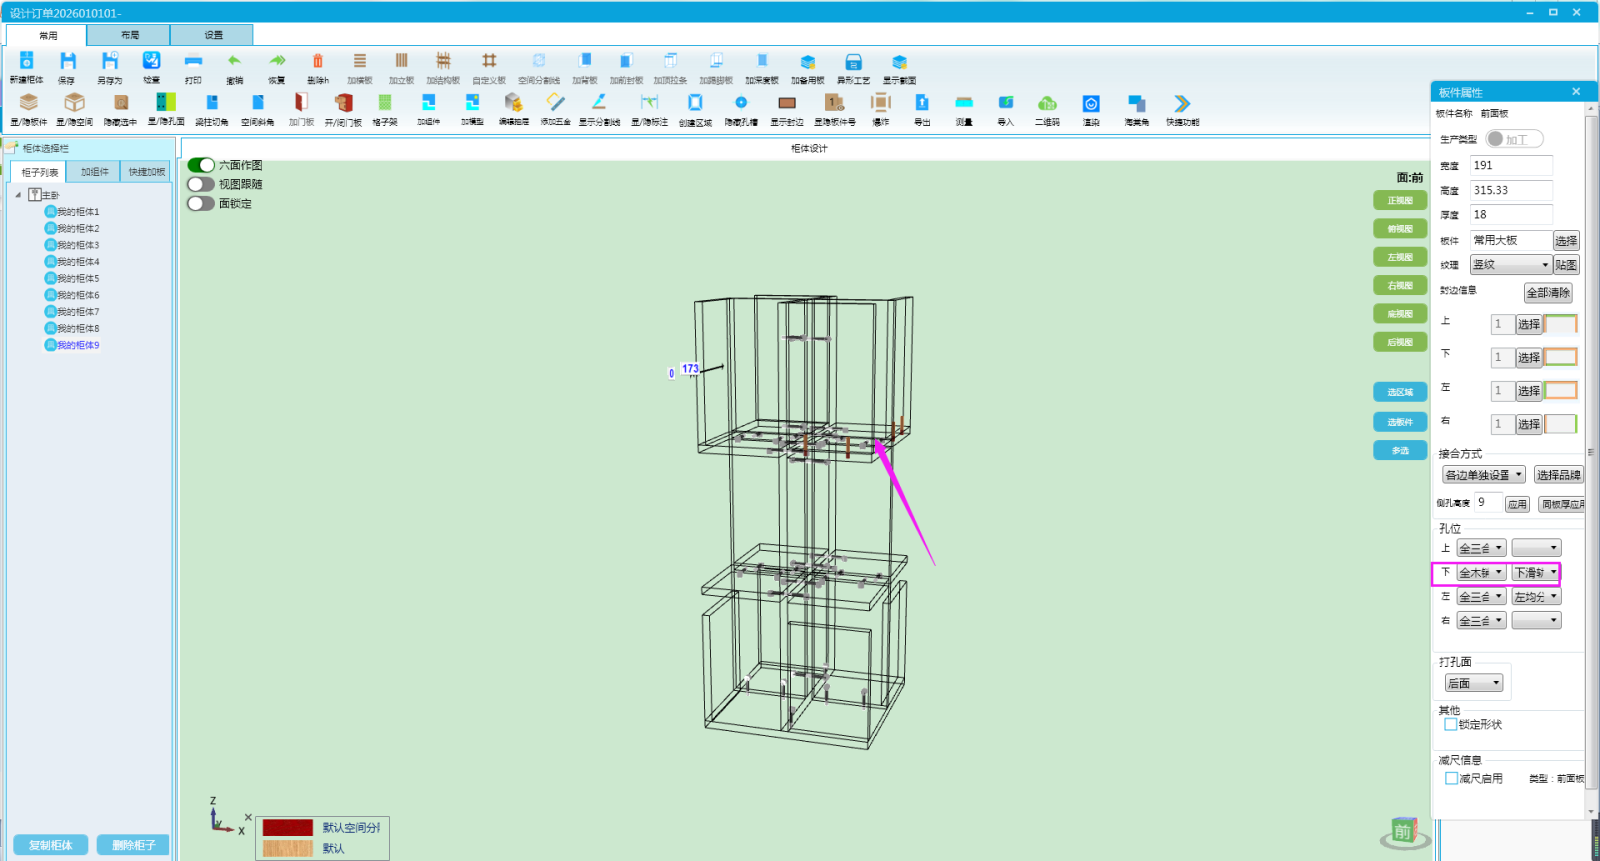Click the 加门板 door icon
1600x861 pixels.
[301, 103]
